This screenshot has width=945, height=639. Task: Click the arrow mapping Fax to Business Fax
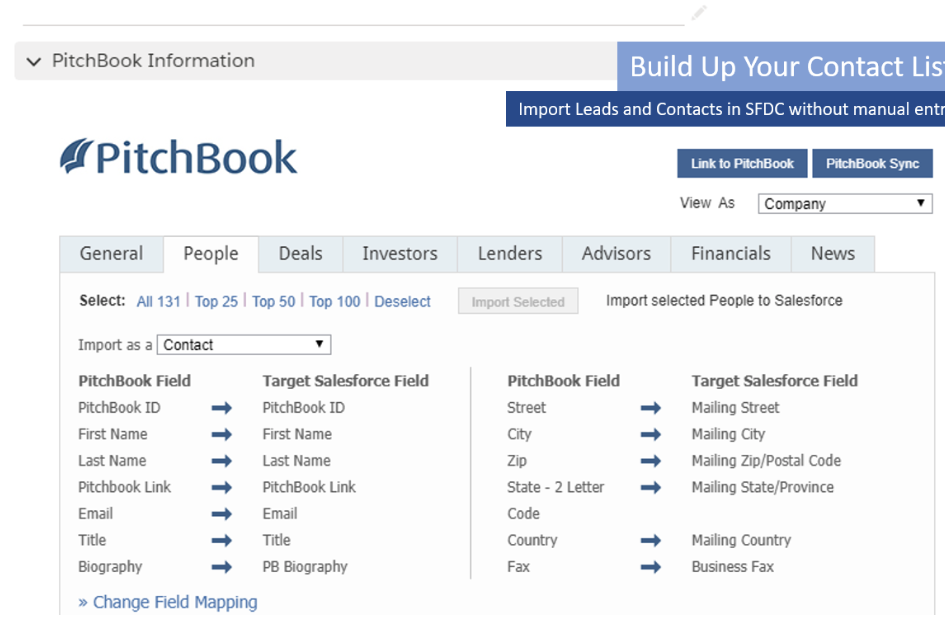click(x=650, y=566)
